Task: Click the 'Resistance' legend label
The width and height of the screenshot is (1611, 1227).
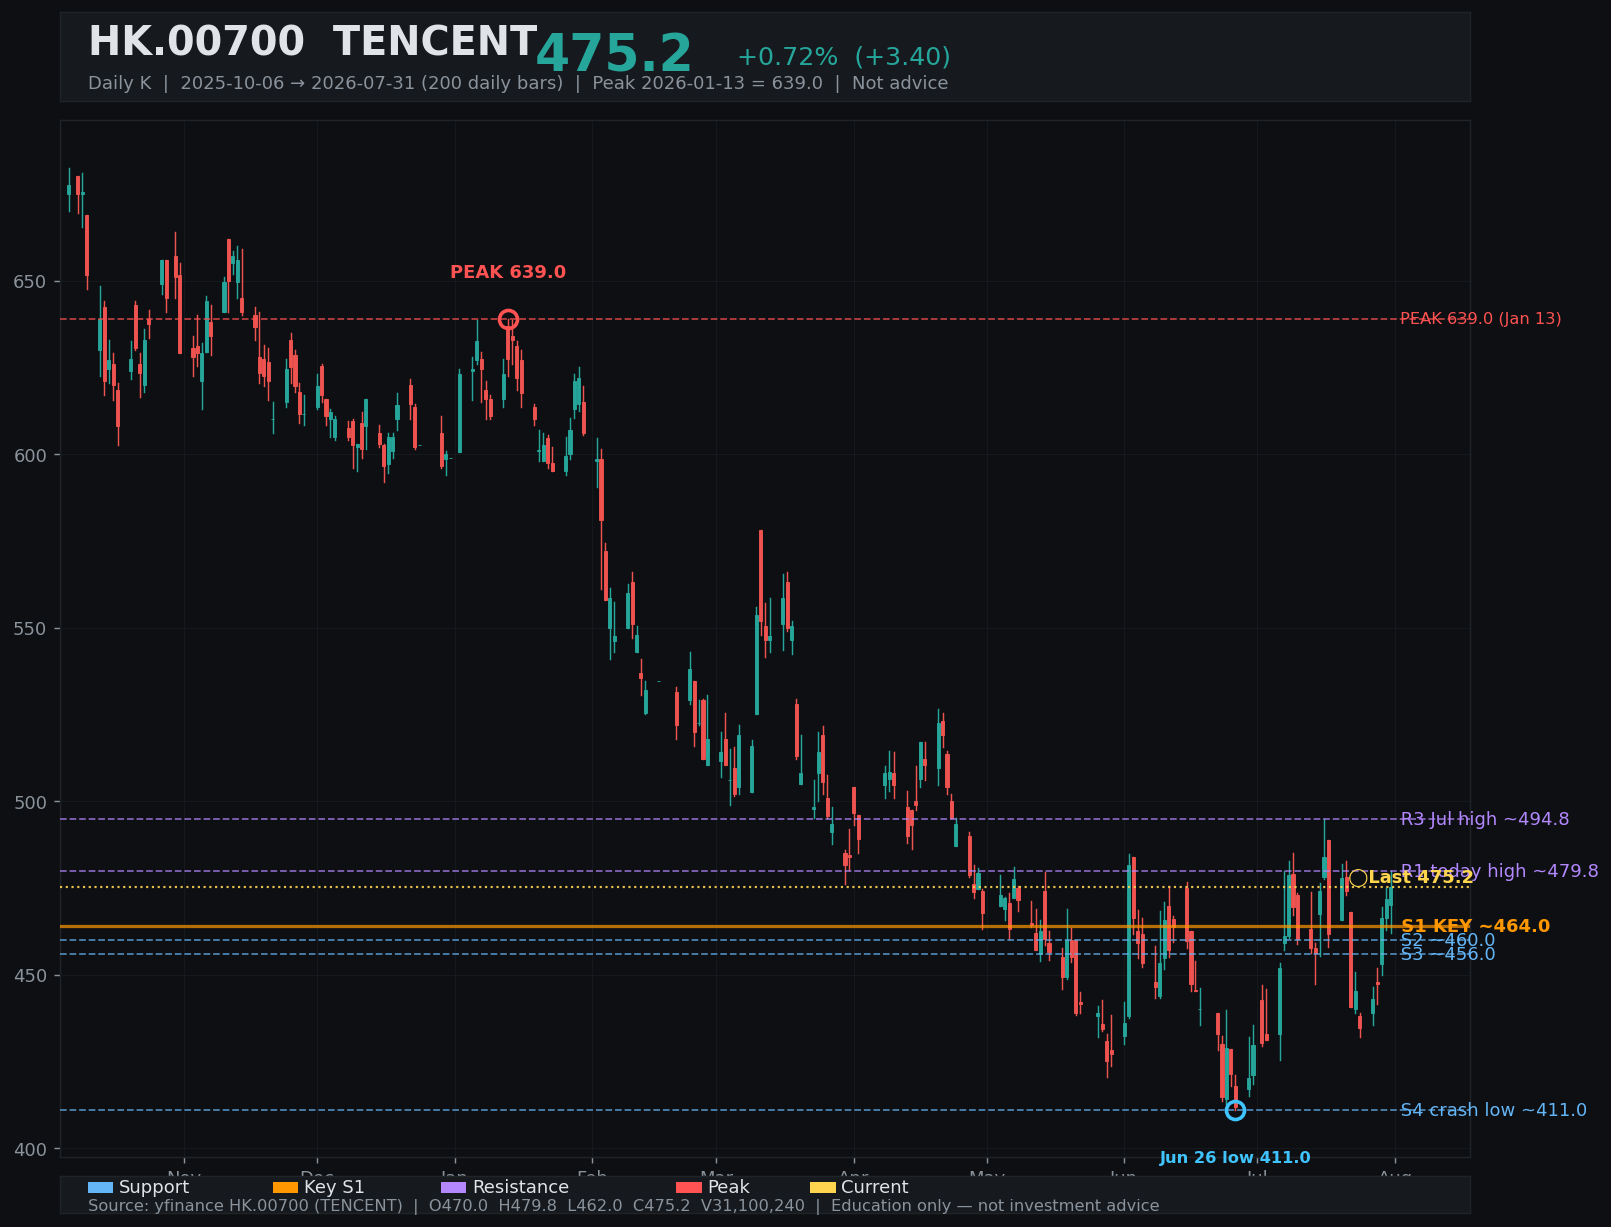Action: tap(521, 1187)
